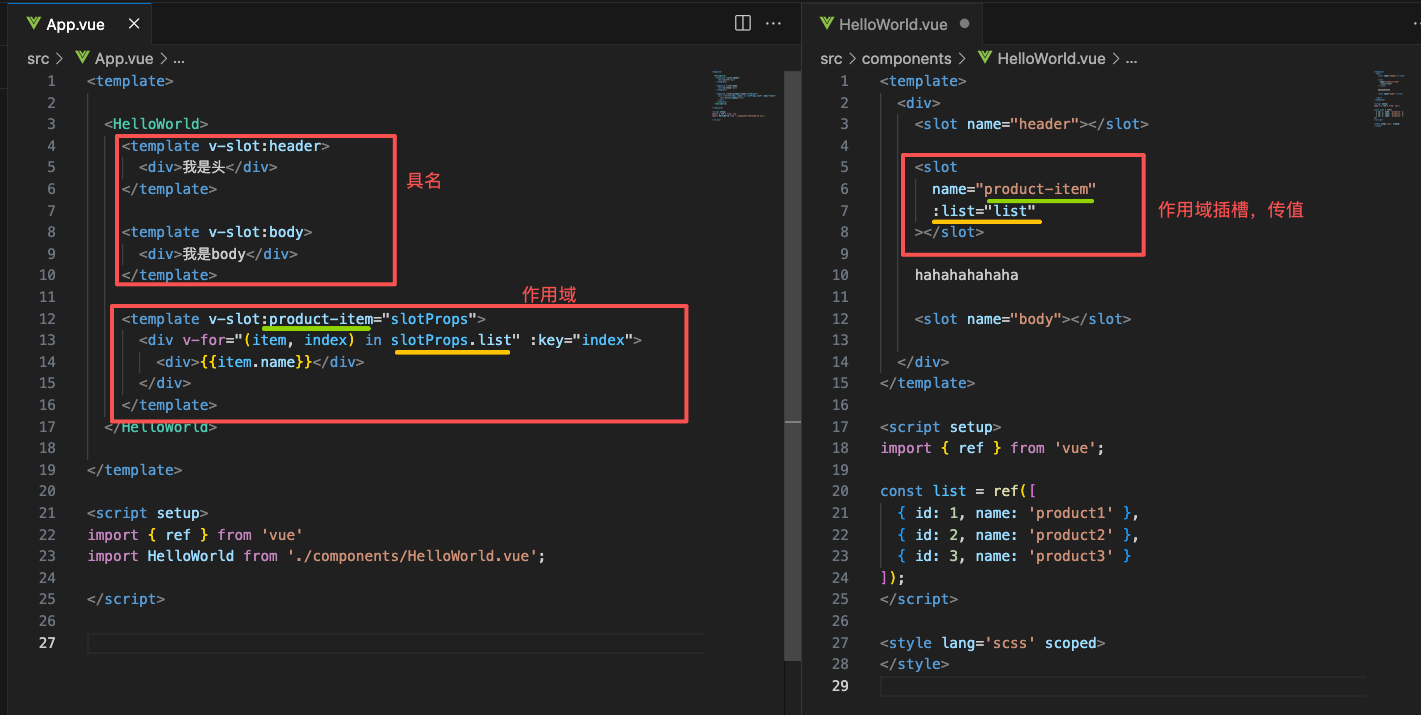
Task: Click the 'hahahahahaha' text line
Action: pos(966,275)
